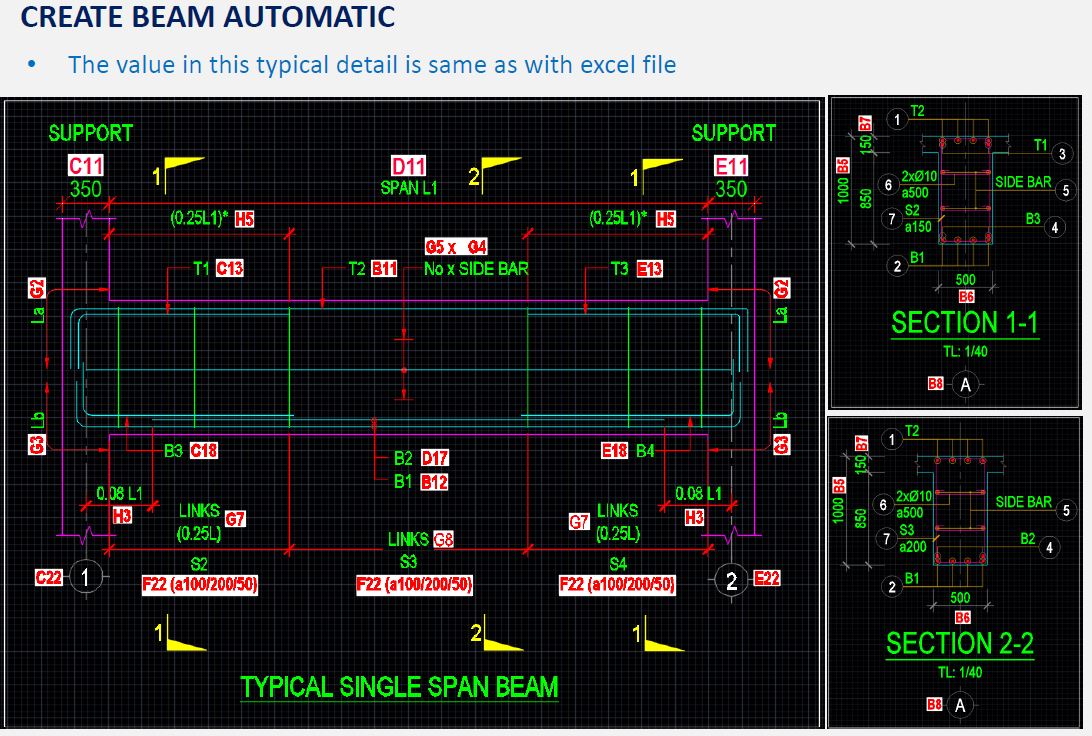Click the B11 tag next to T2
This screenshot has height=736, width=1092.
pos(384,268)
